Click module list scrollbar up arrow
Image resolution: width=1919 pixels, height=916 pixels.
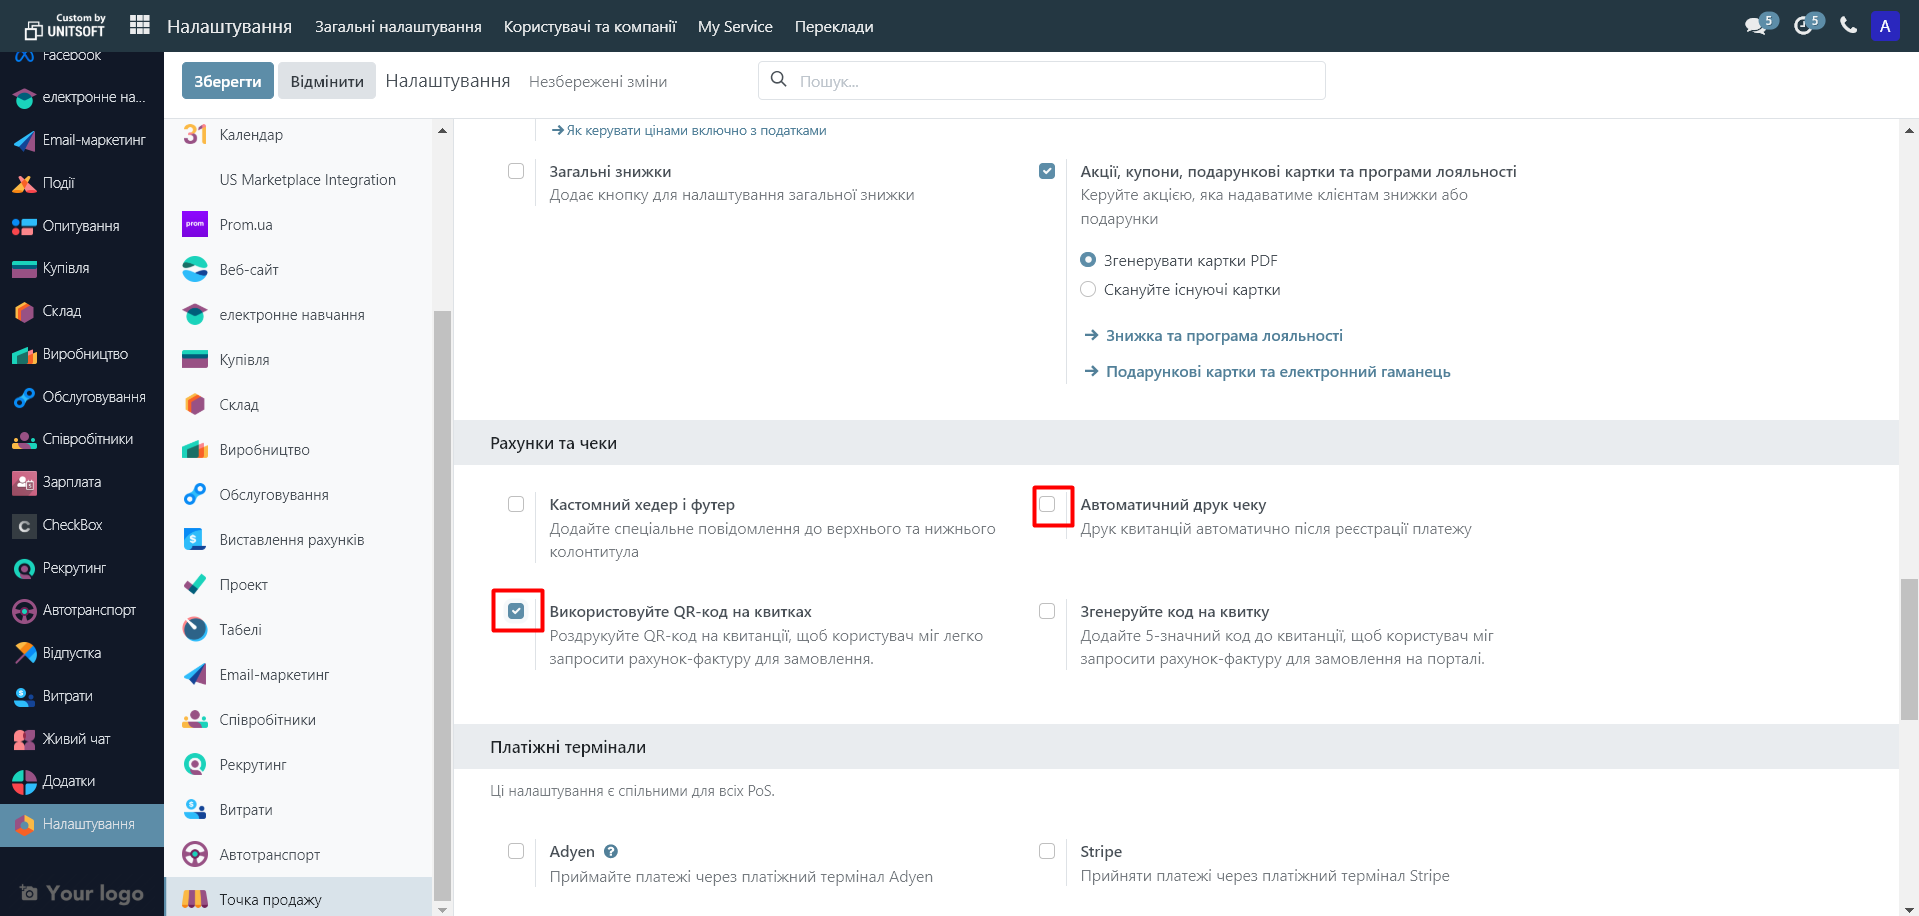pyautogui.click(x=442, y=131)
